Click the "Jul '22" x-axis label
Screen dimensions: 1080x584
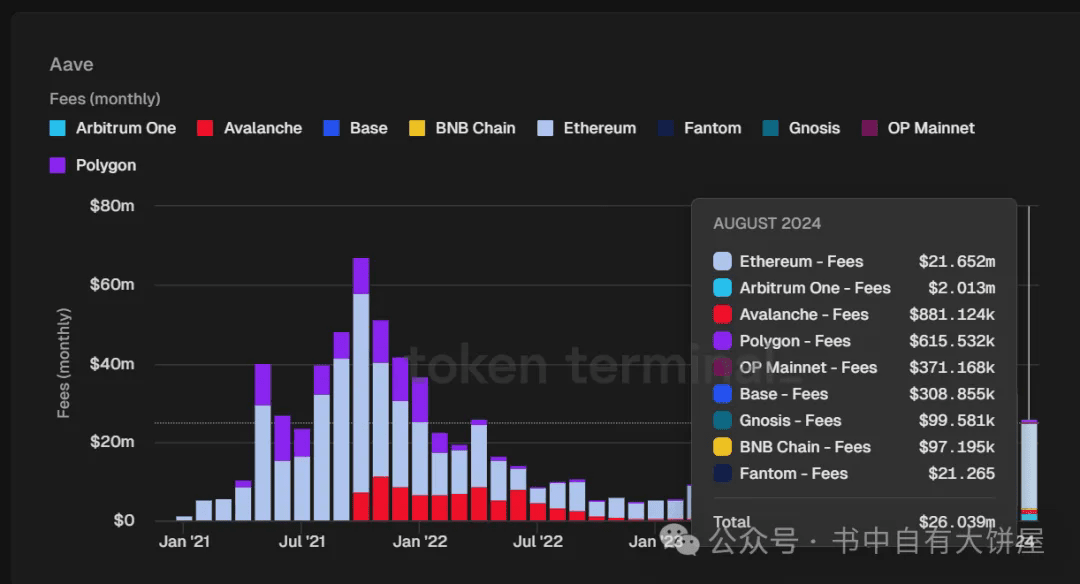tap(538, 542)
